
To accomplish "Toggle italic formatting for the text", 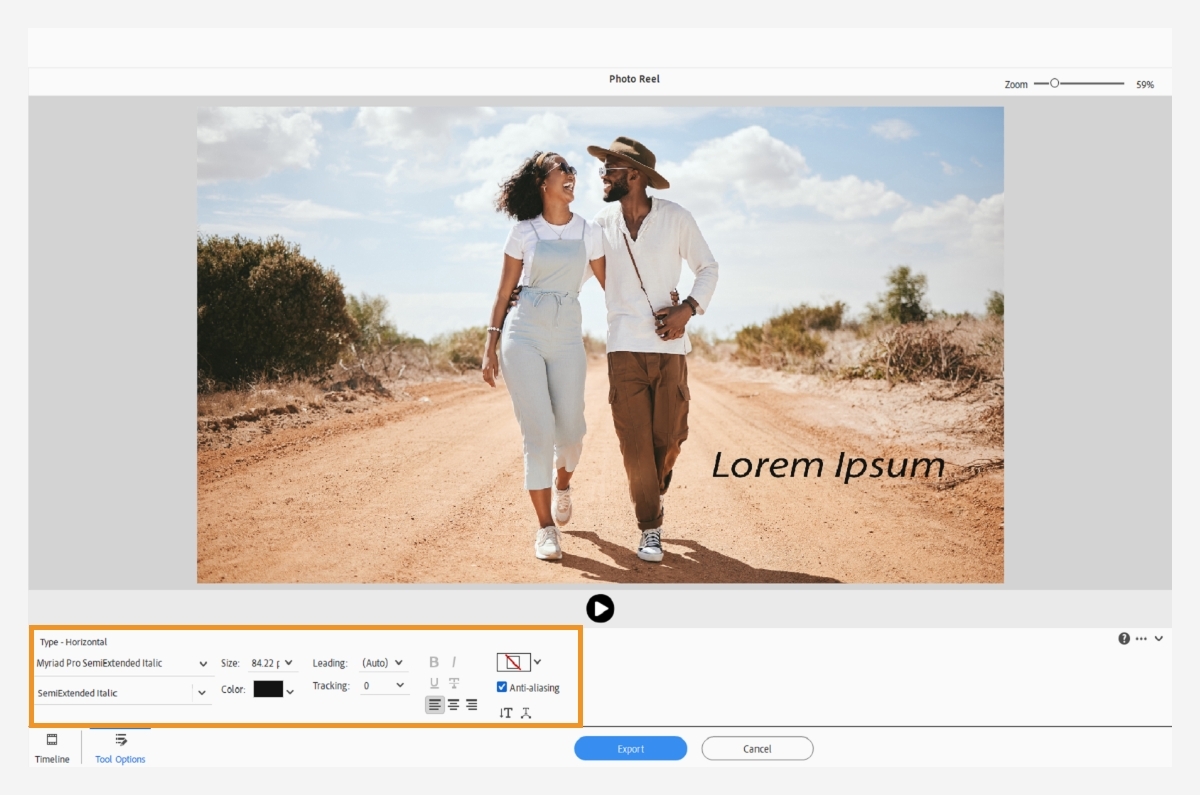I will click(453, 661).
